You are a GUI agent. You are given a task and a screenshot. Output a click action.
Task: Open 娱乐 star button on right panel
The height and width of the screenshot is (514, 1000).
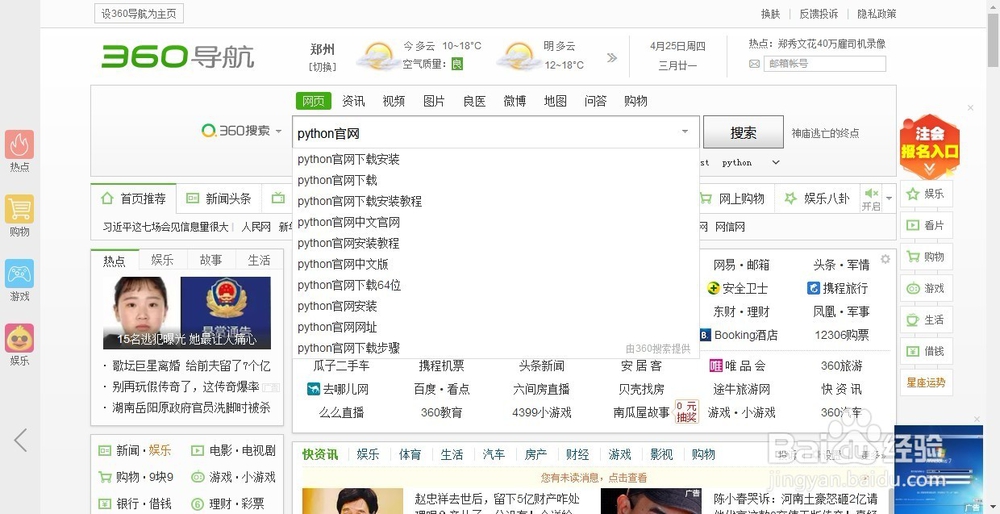tap(926, 194)
